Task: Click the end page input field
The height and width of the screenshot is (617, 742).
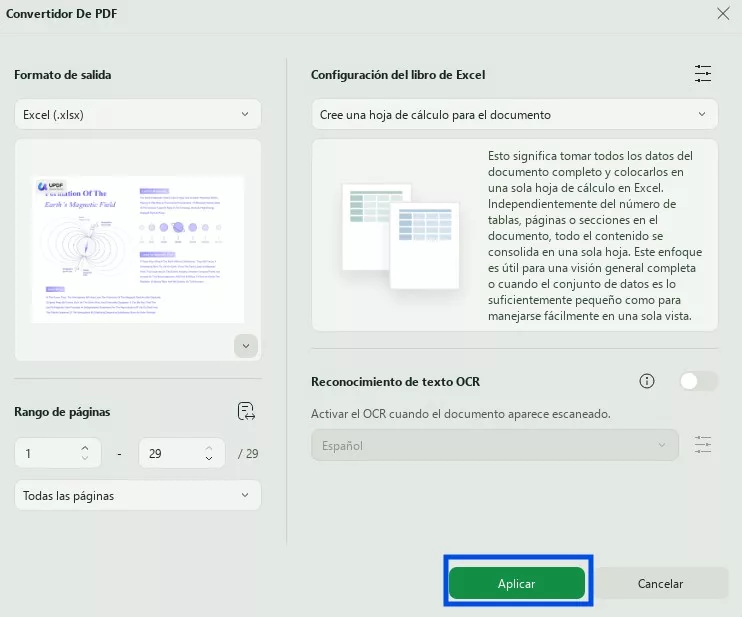Action: tap(182, 453)
